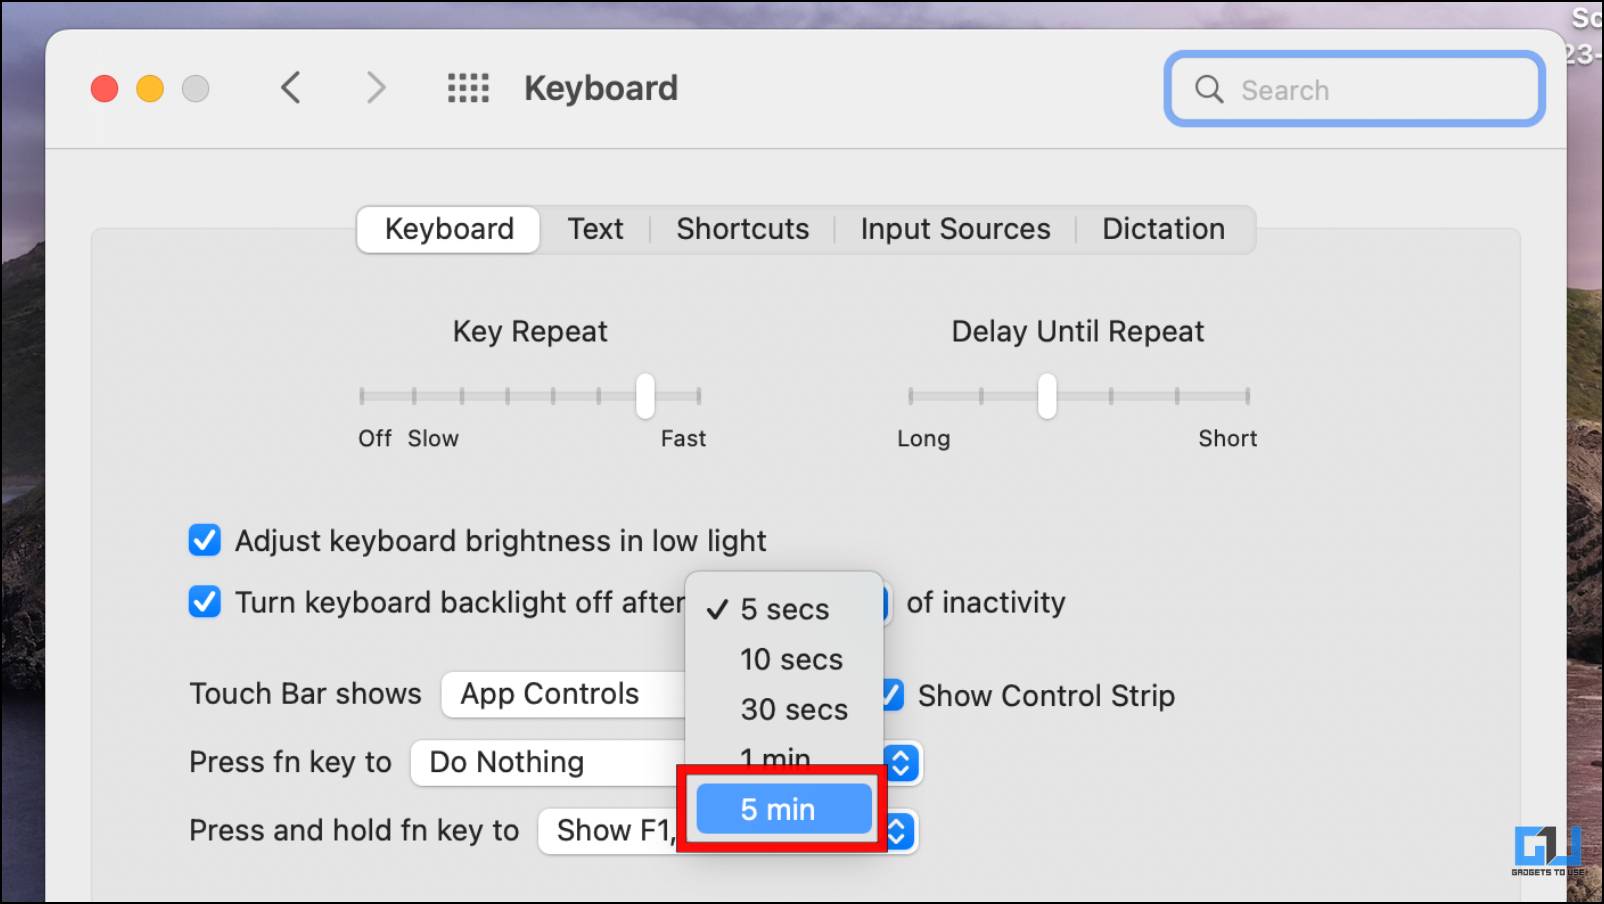Viewport: 1604px width, 904px height.
Task: Open the Input Sources tab
Action: click(x=955, y=229)
